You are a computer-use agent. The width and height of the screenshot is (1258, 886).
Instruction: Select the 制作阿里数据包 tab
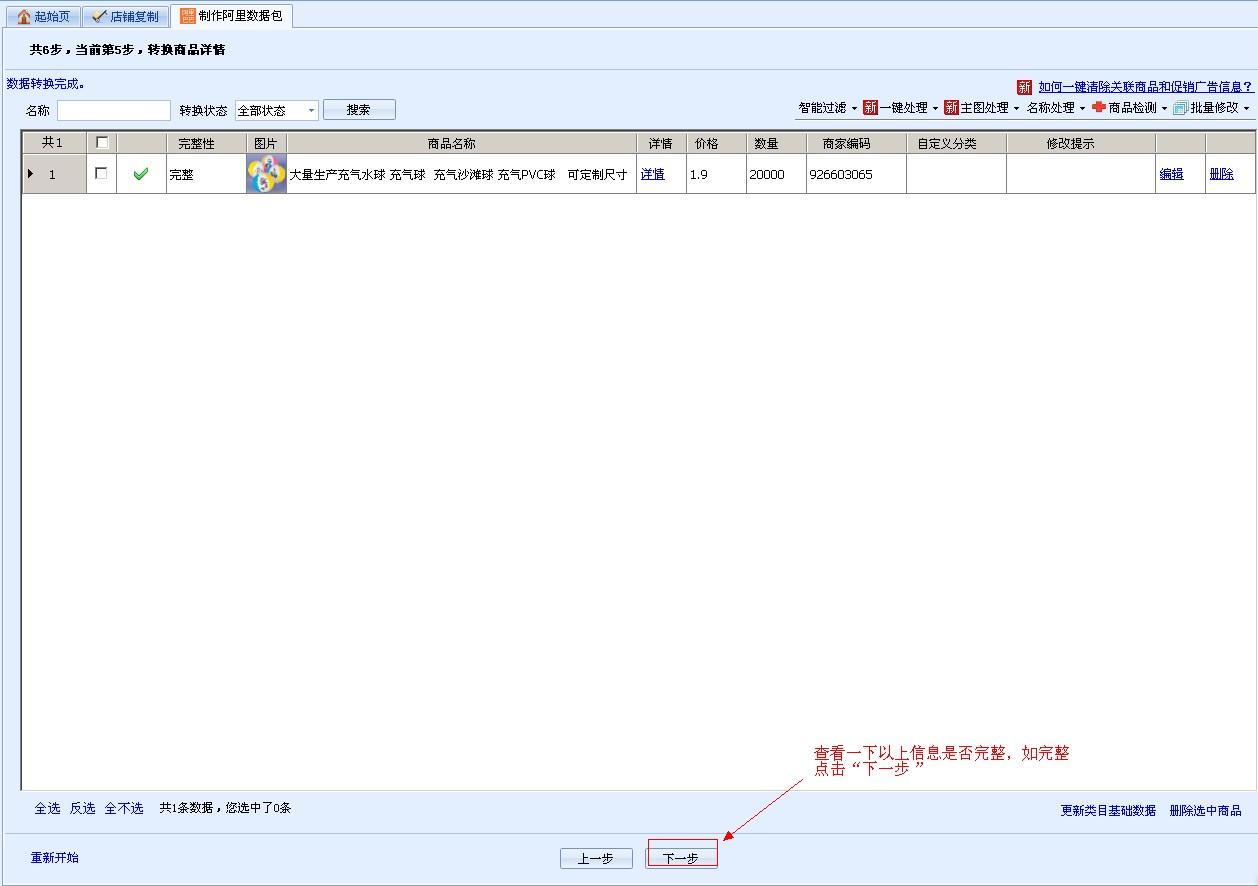point(231,16)
